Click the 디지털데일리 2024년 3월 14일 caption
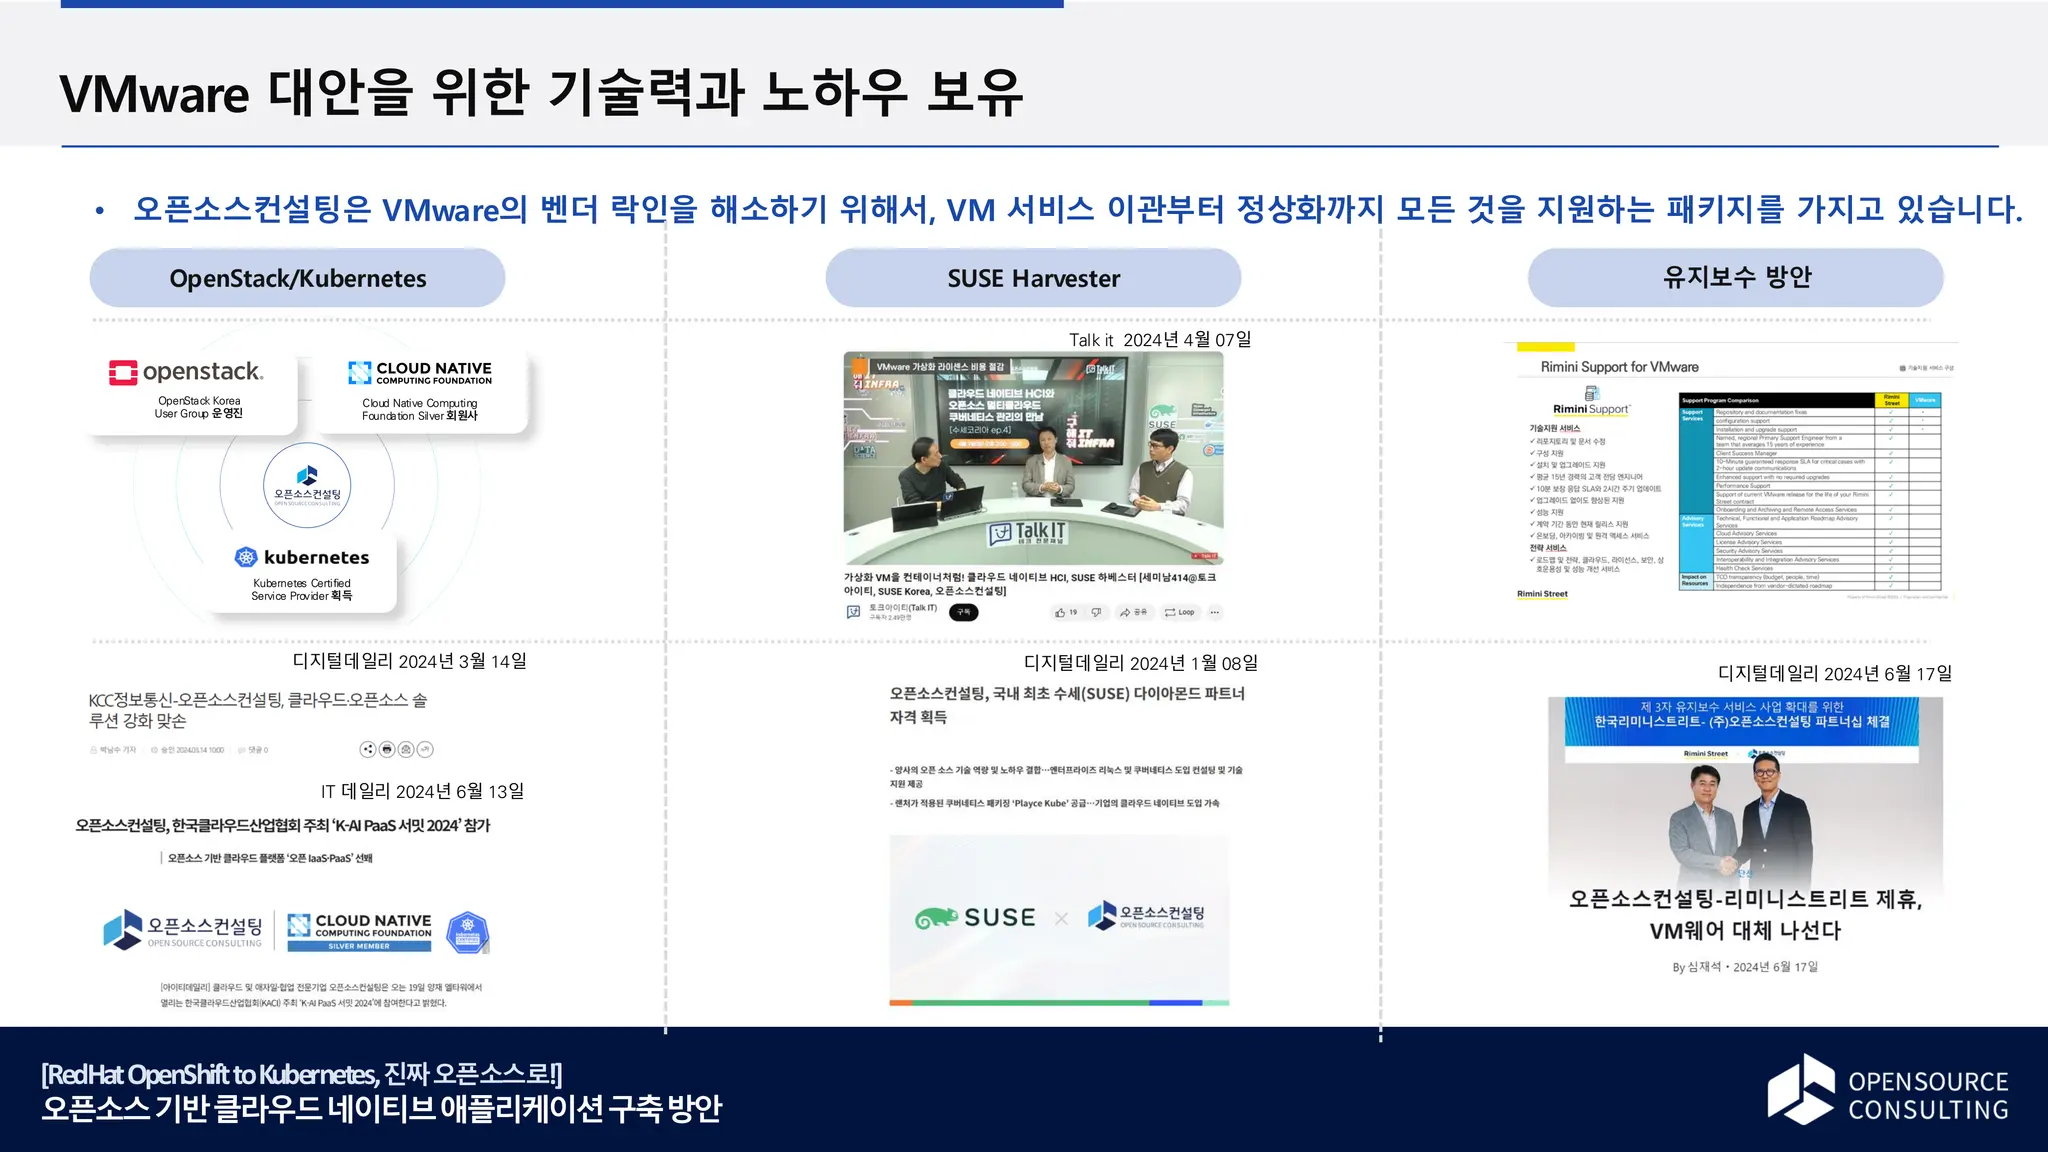 (409, 661)
